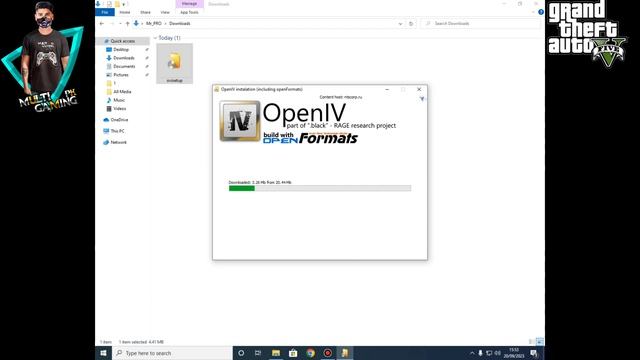640x360 pixels.
Task: Collapse the Today (1) group
Action: pyautogui.click(x=155, y=38)
